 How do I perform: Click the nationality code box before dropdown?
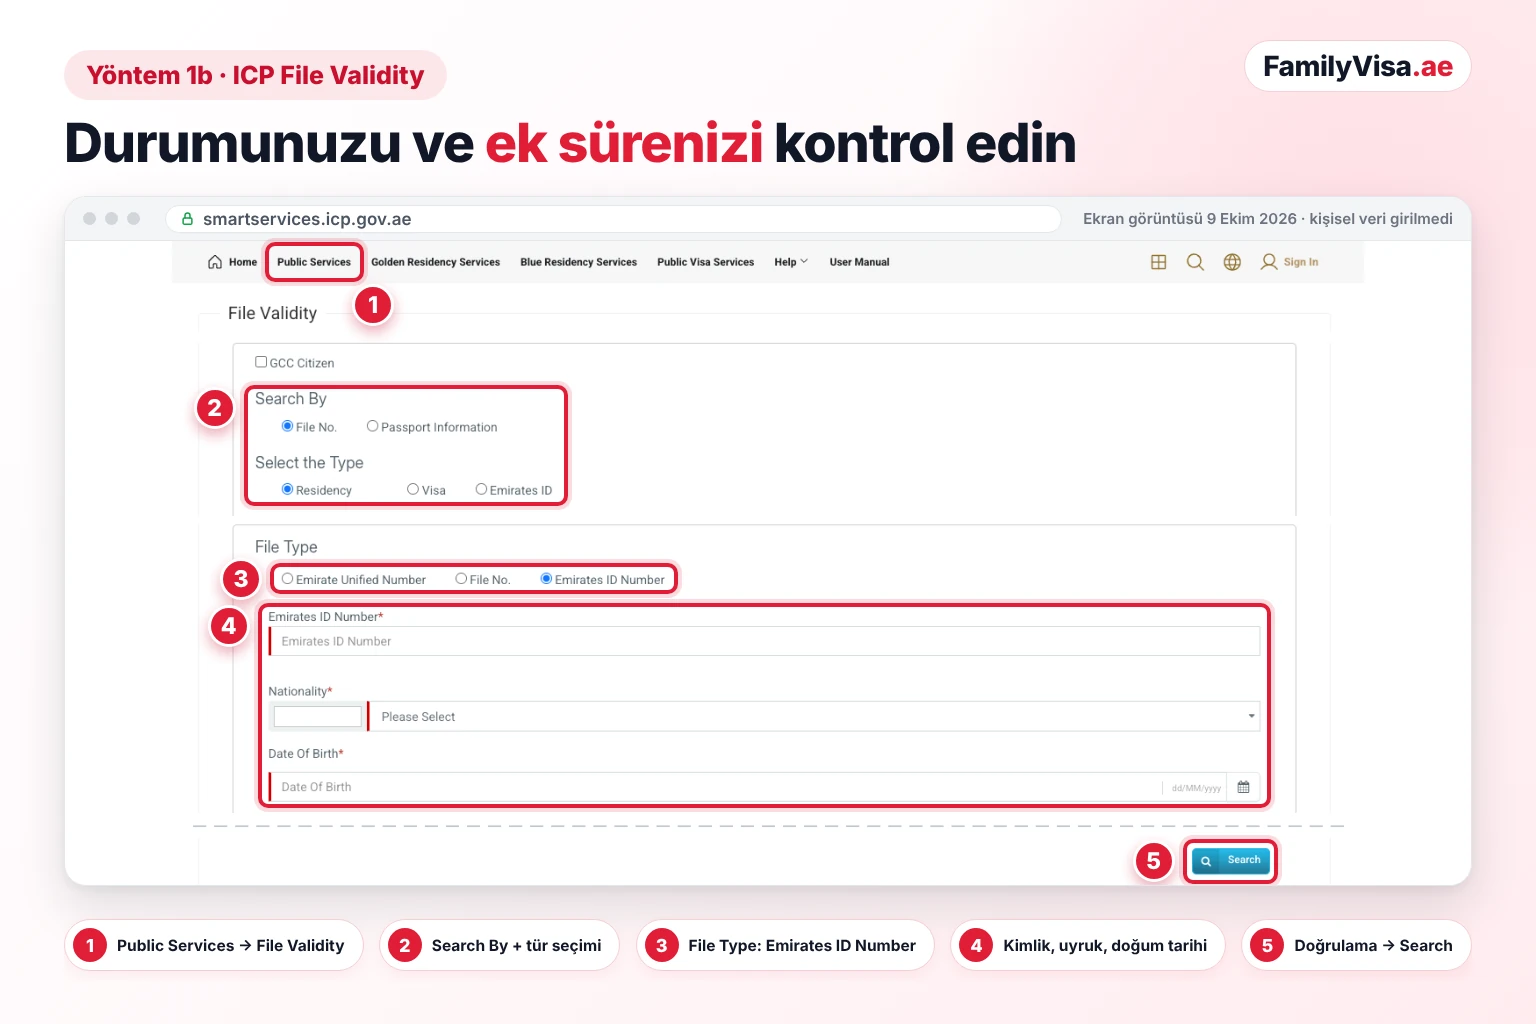318,716
